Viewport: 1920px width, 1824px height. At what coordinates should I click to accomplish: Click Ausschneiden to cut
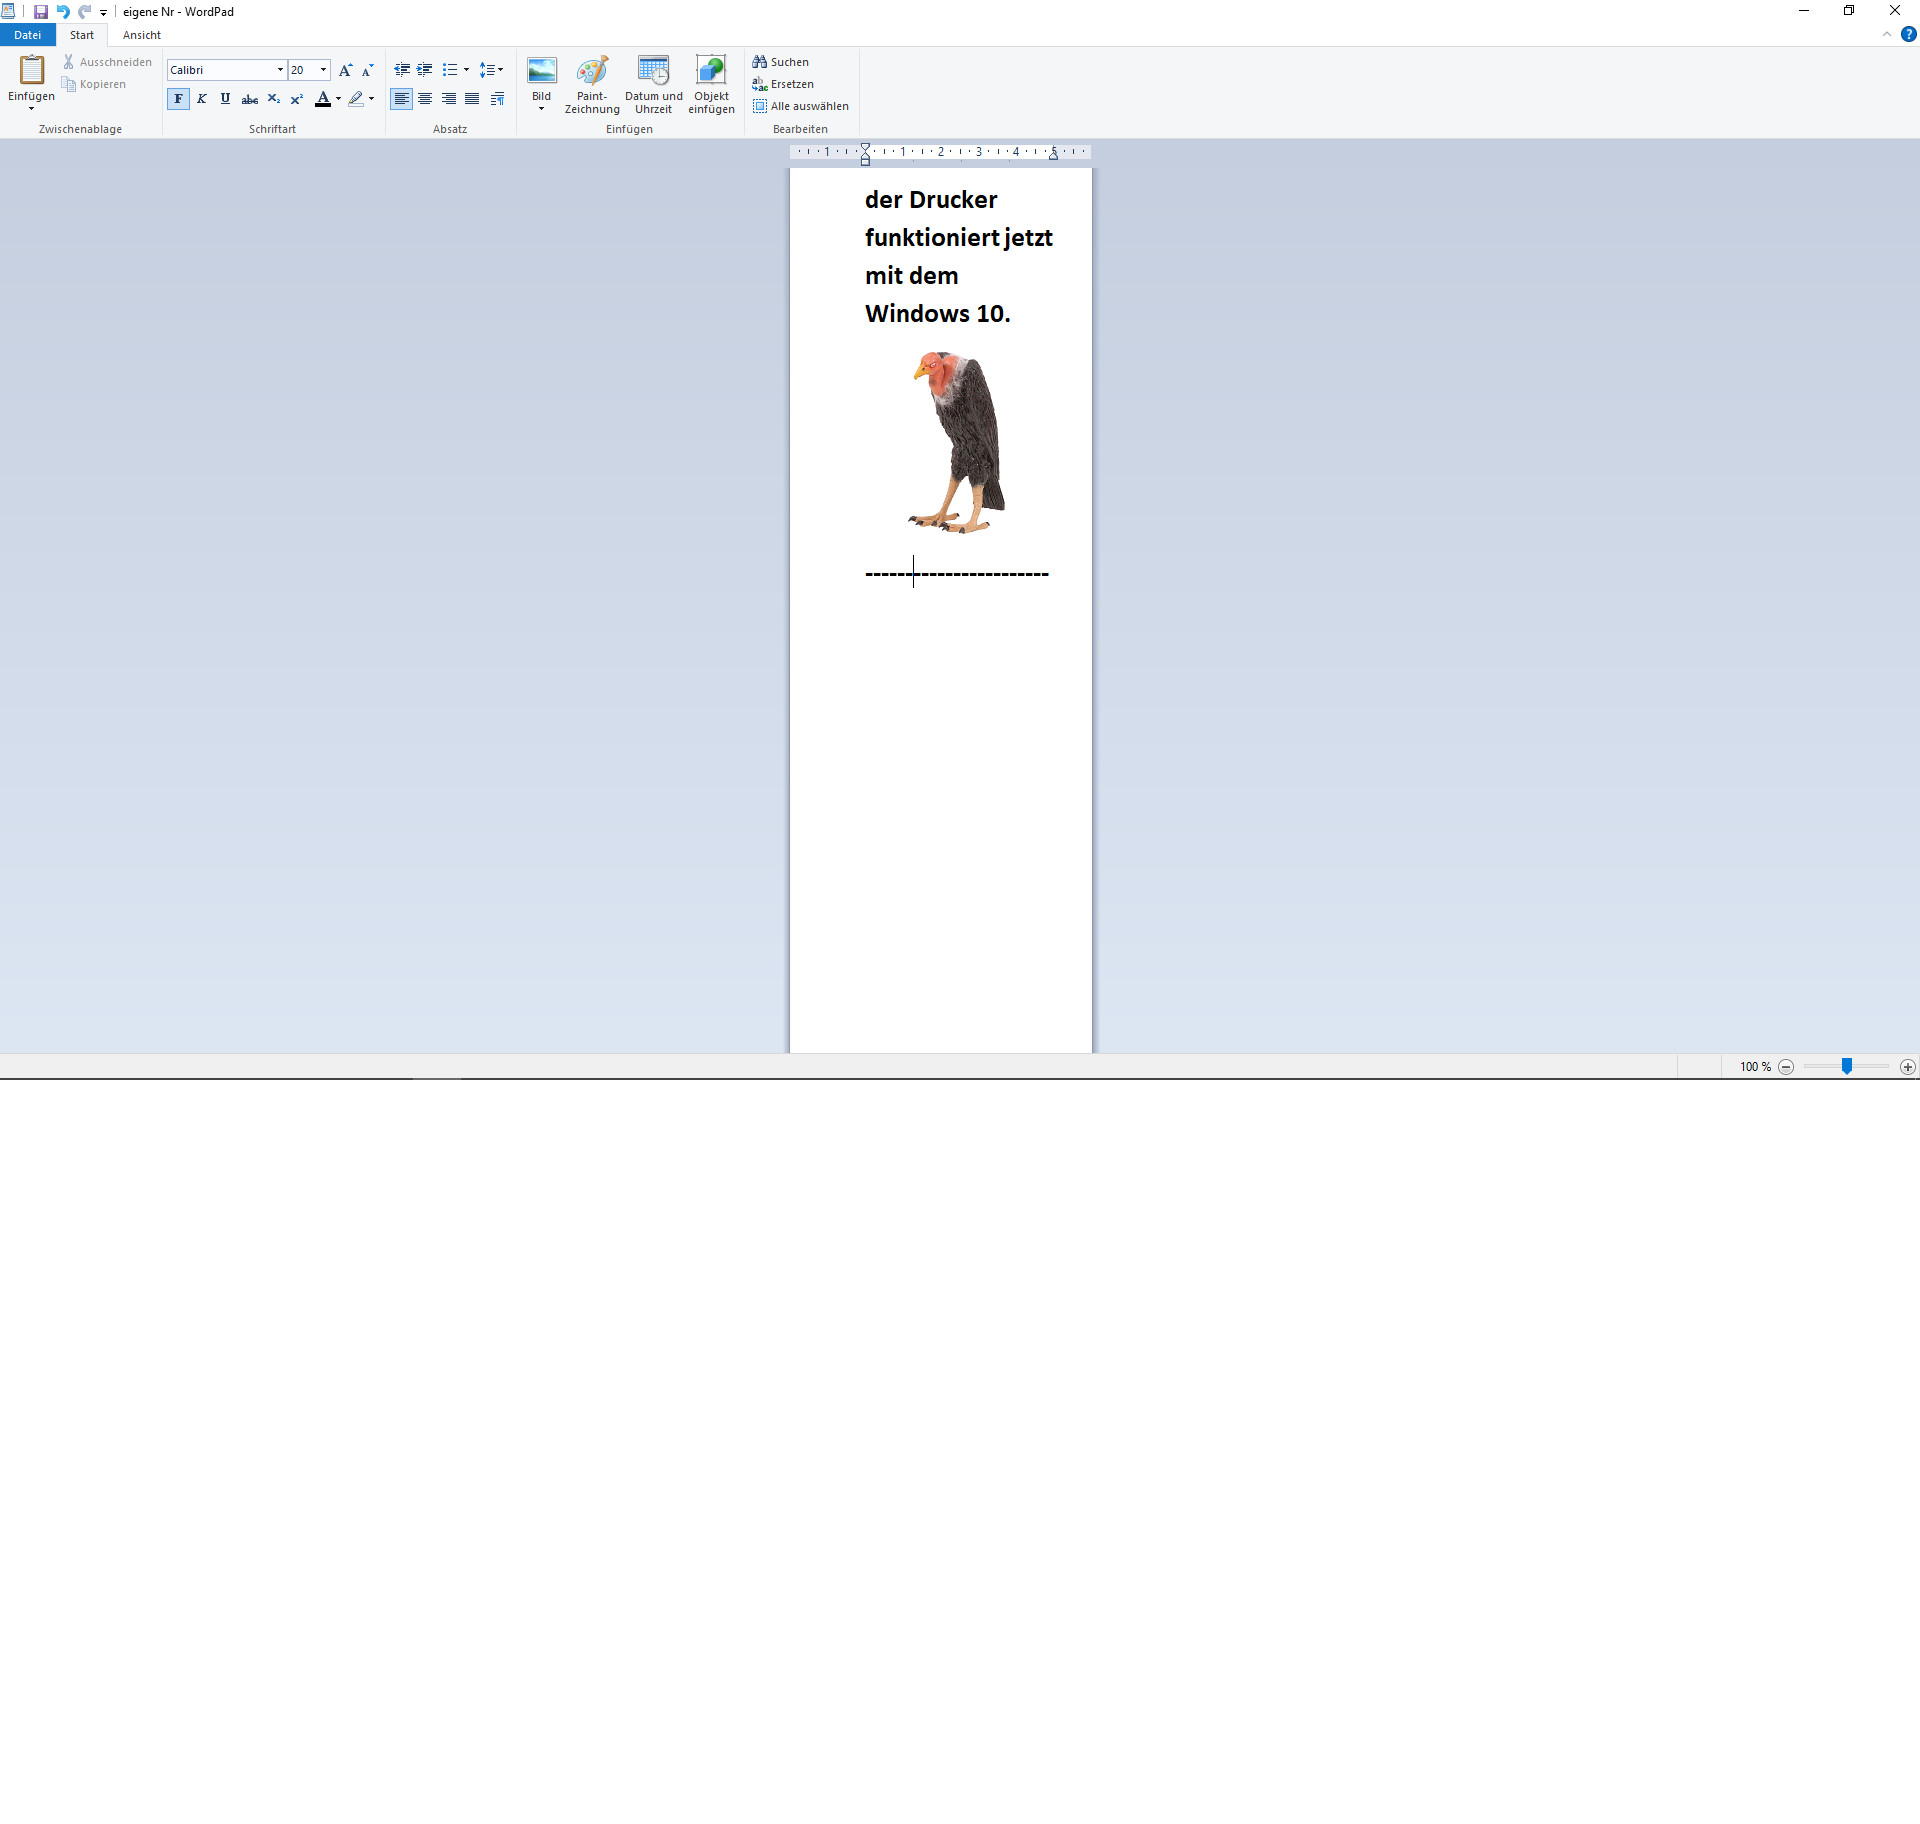coord(107,62)
